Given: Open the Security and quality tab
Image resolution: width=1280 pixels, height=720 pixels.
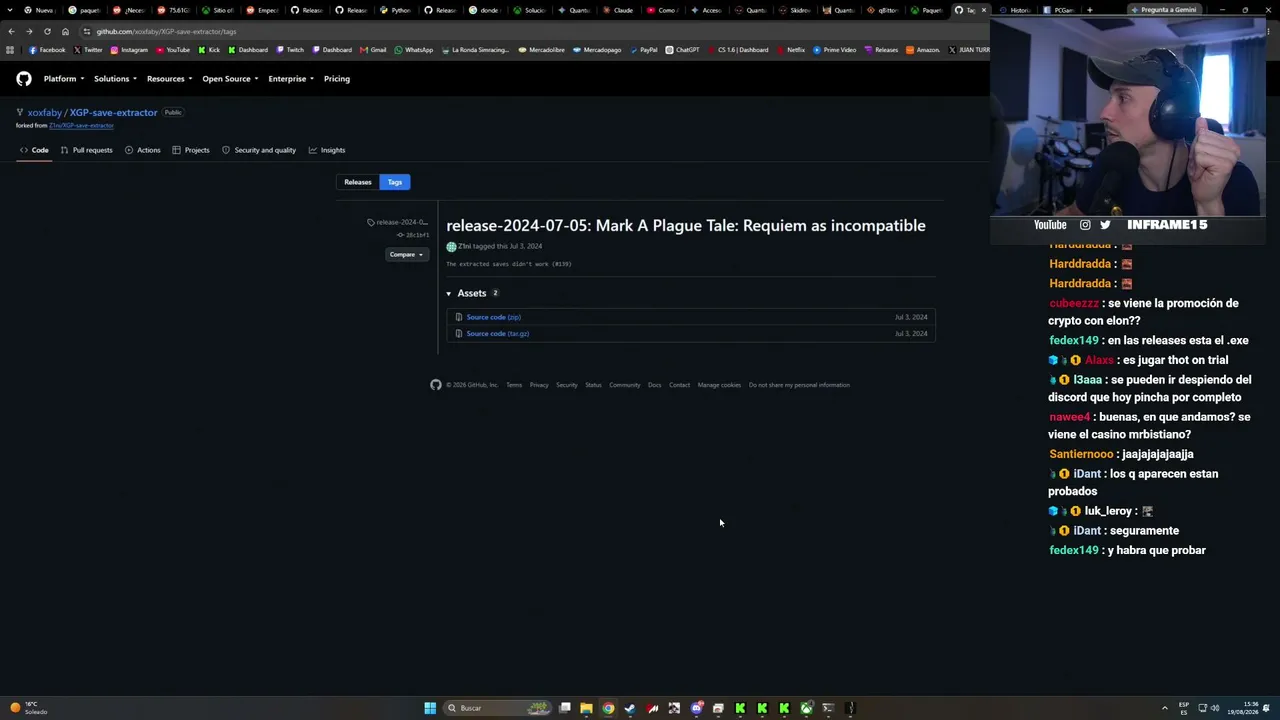Looking at the screenshot, I should tap(259, 150).
